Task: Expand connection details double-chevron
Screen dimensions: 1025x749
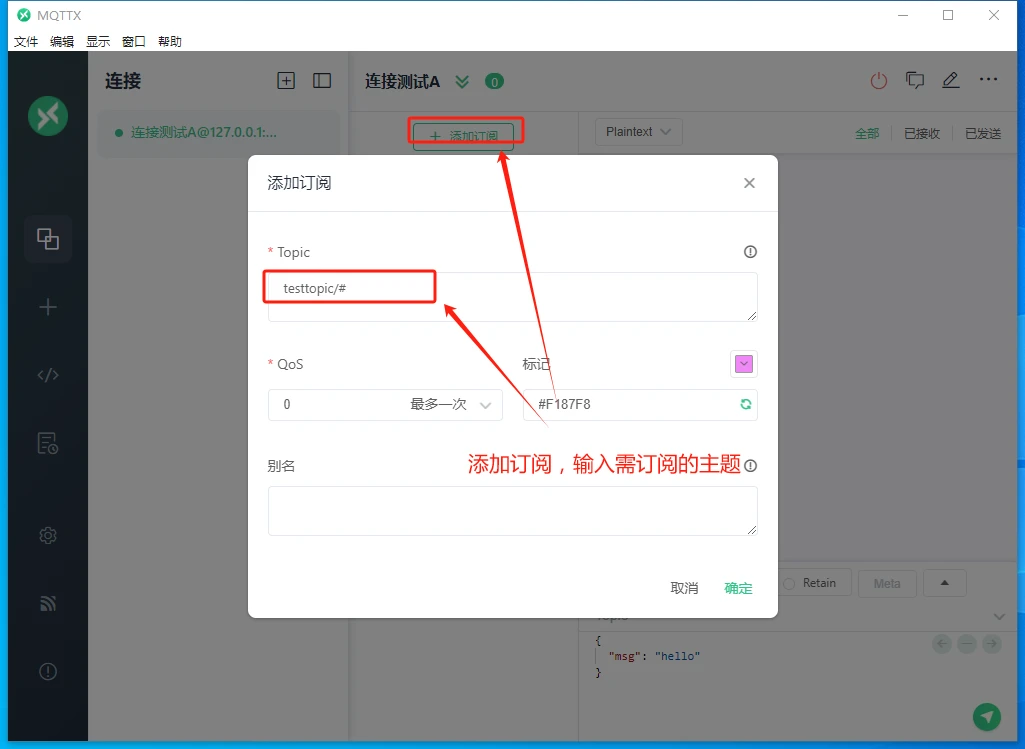Action: point(462,82)
